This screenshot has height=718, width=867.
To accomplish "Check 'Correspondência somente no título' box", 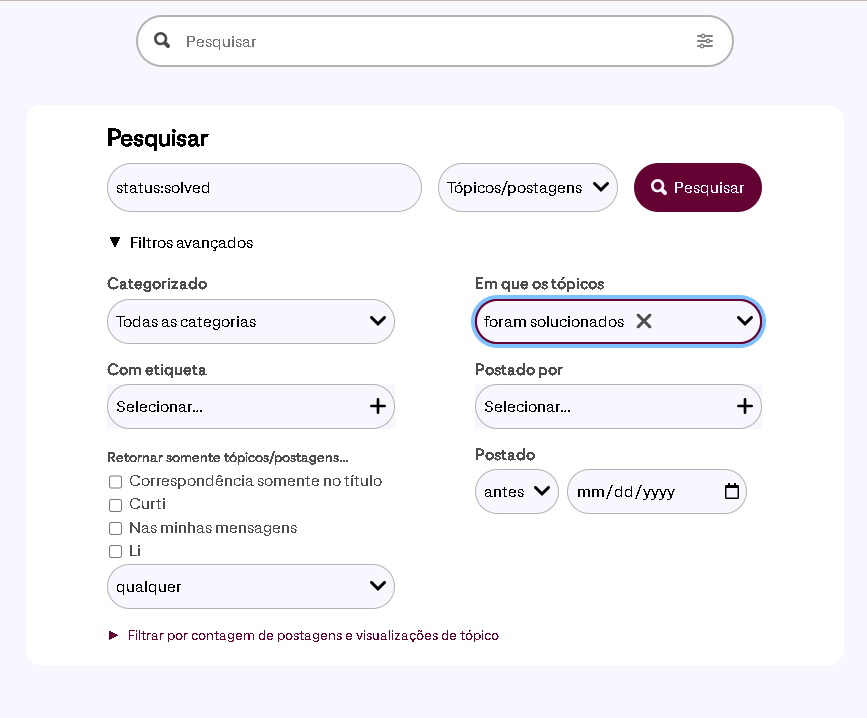I will [116, 482].
